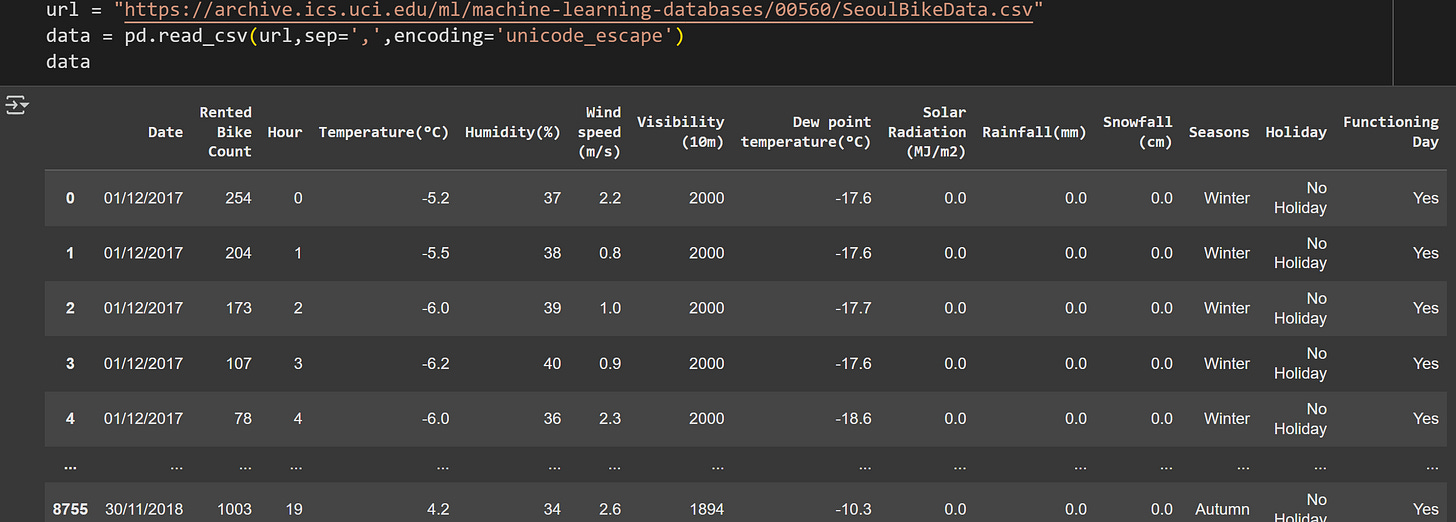Click the Snowfall (cm) column header
1456x522 pixels.
pyautogui.click(x=1138, y=132)
